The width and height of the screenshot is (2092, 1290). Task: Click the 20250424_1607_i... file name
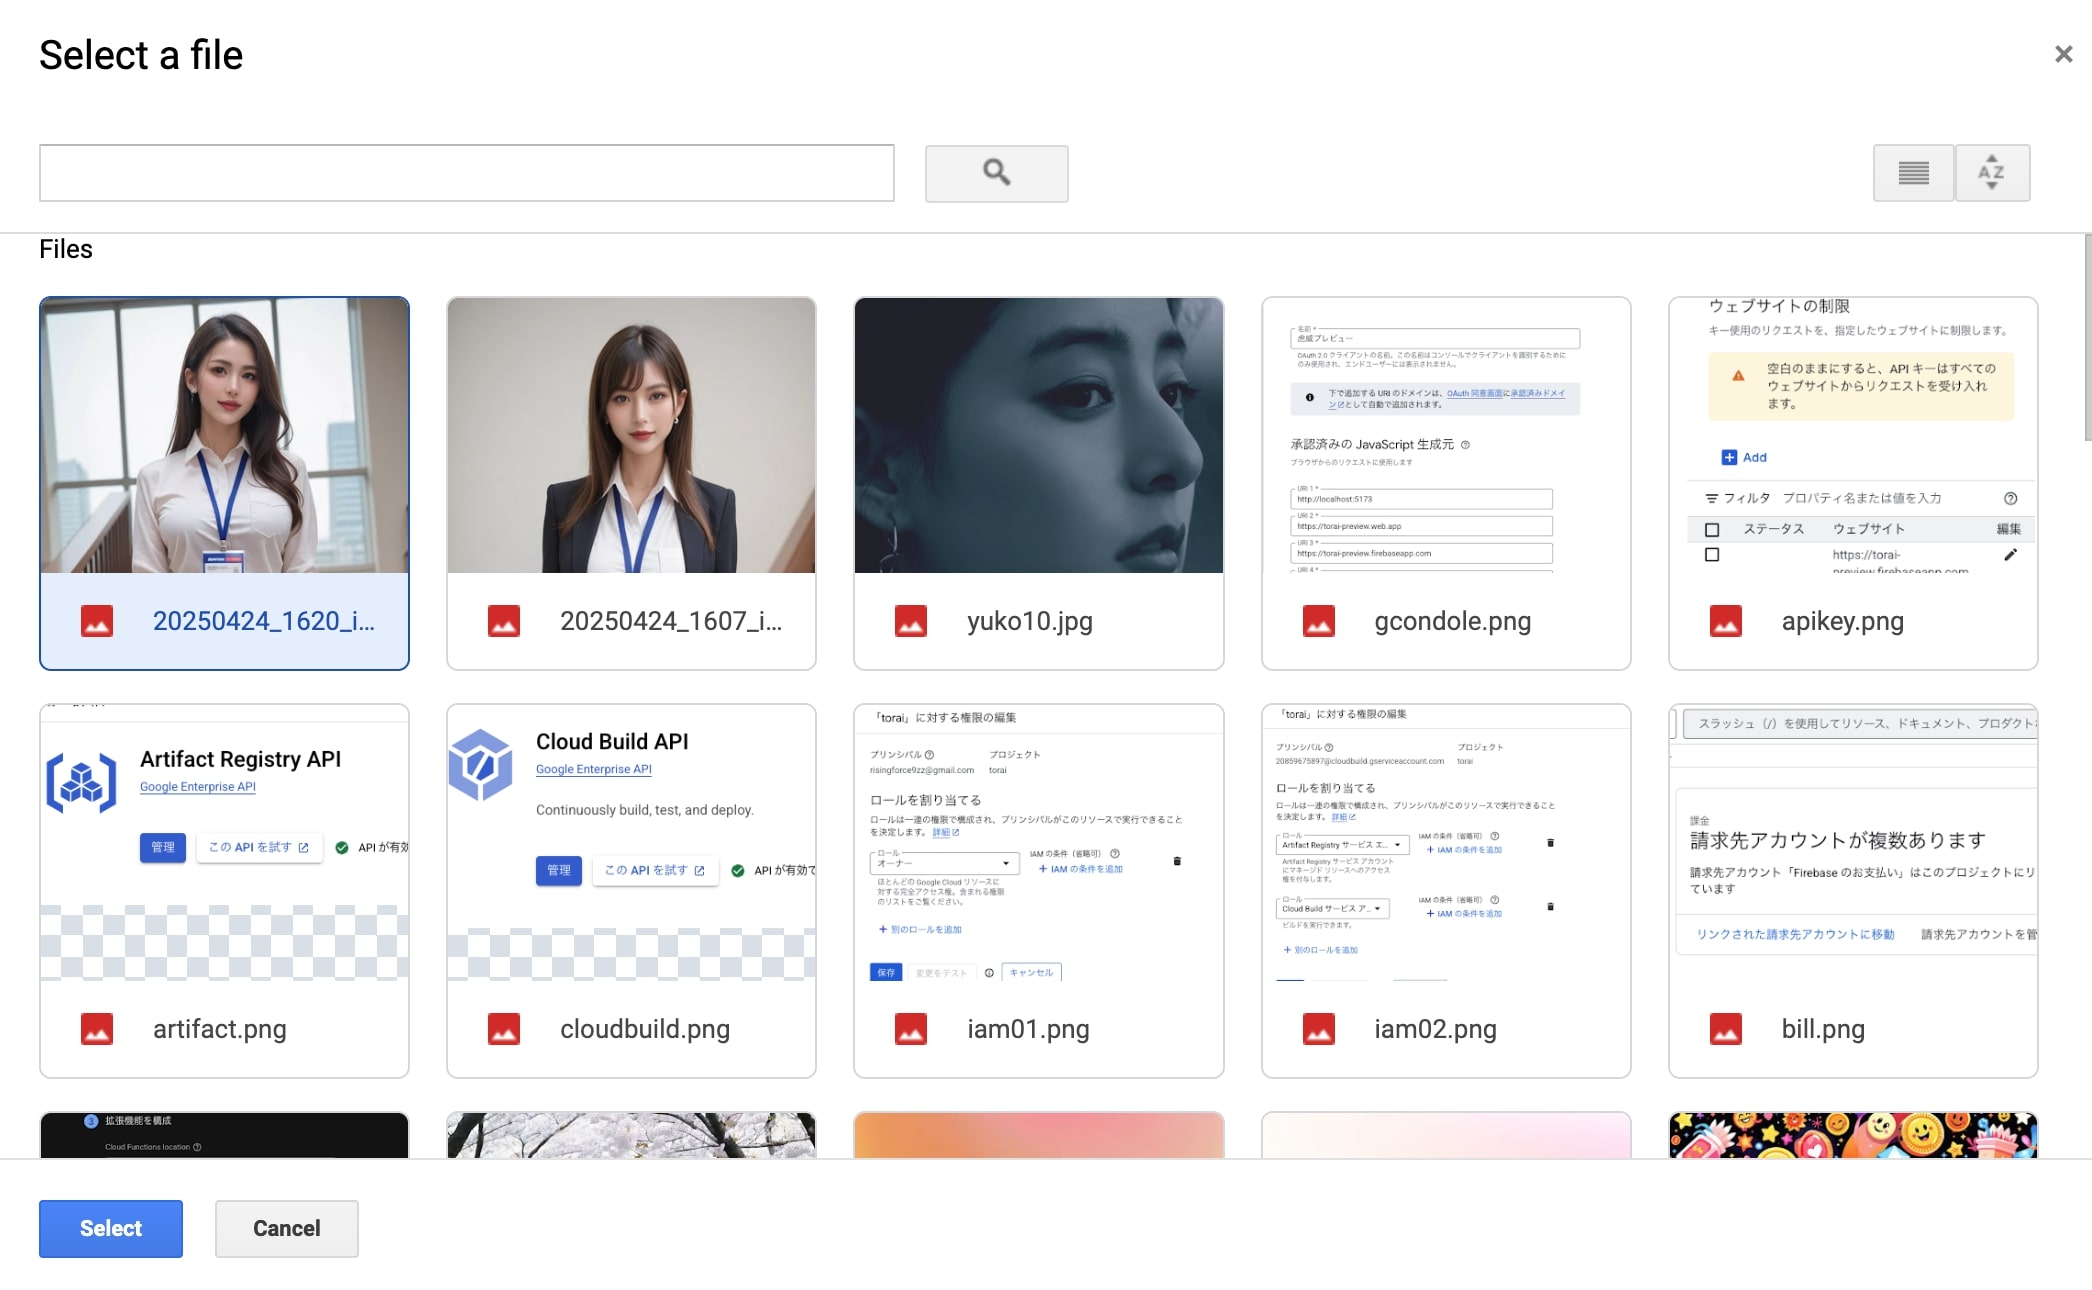point(671,621)
